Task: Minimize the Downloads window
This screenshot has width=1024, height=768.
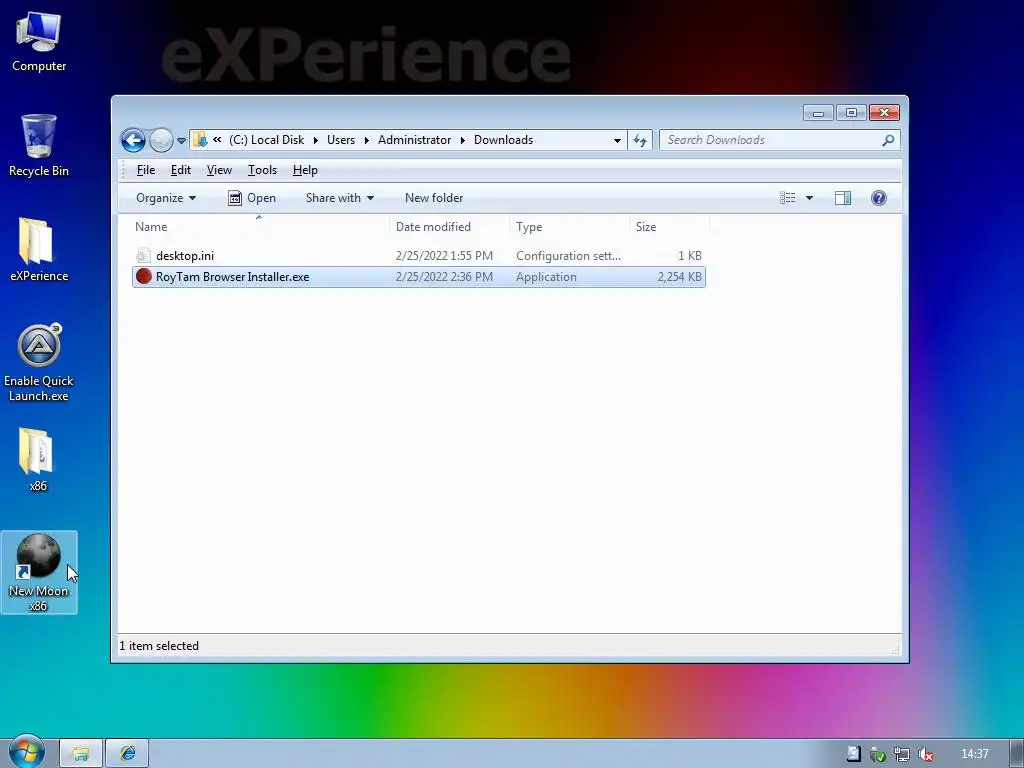Action: [818, 113]
